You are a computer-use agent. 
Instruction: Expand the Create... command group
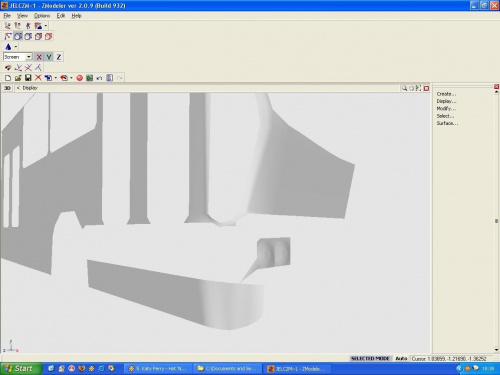pos(446,94)
